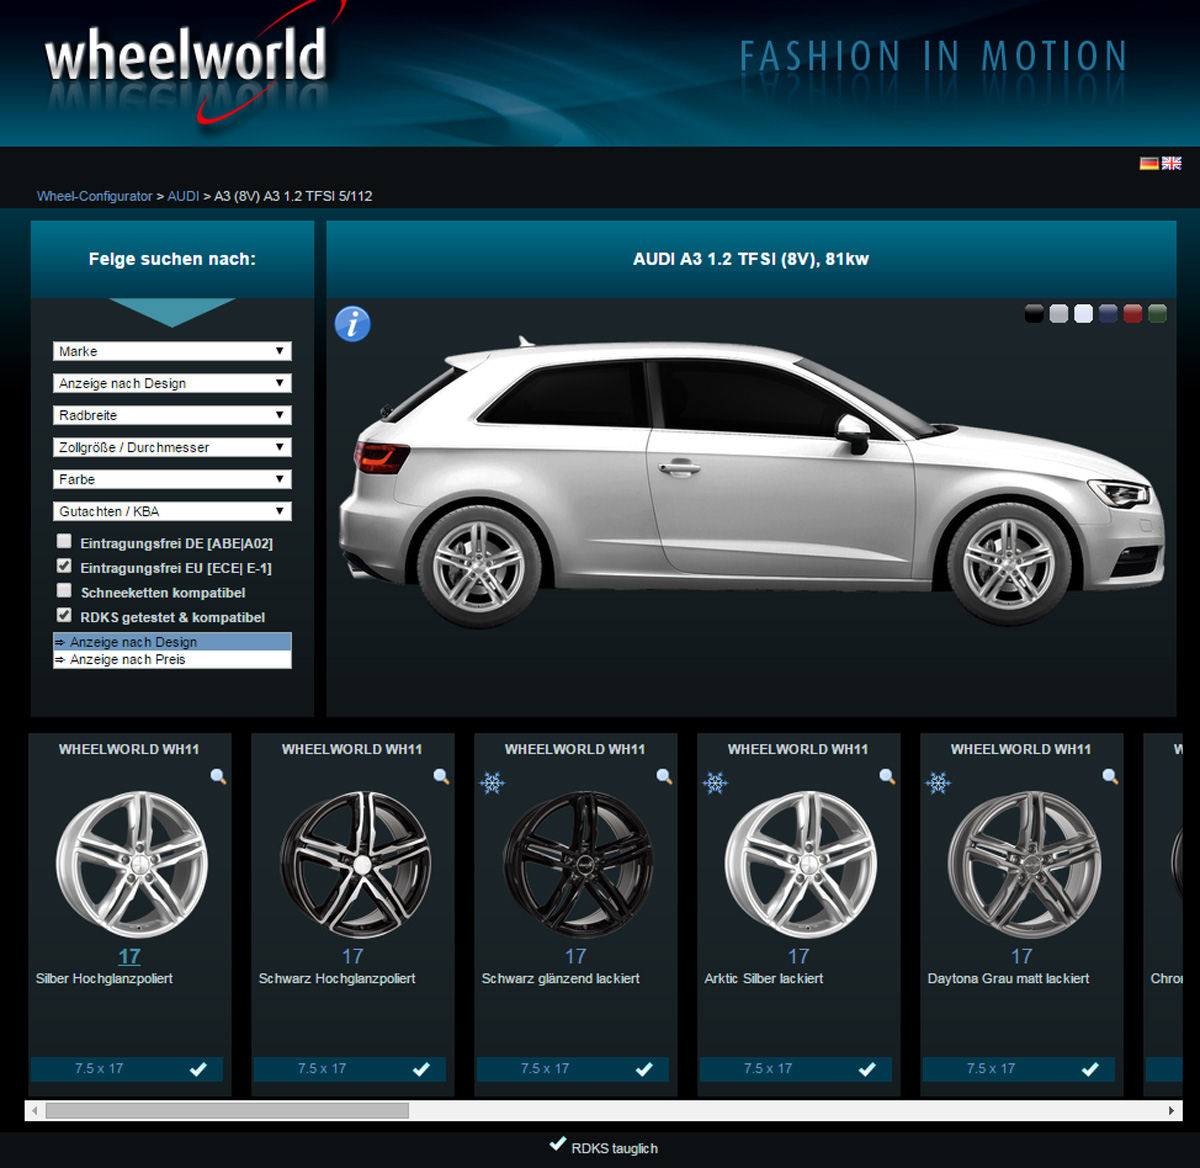
Task: Click 7.5 x 17 on Schwarz glänzend lackiert card
Action: pos(545,1069)
